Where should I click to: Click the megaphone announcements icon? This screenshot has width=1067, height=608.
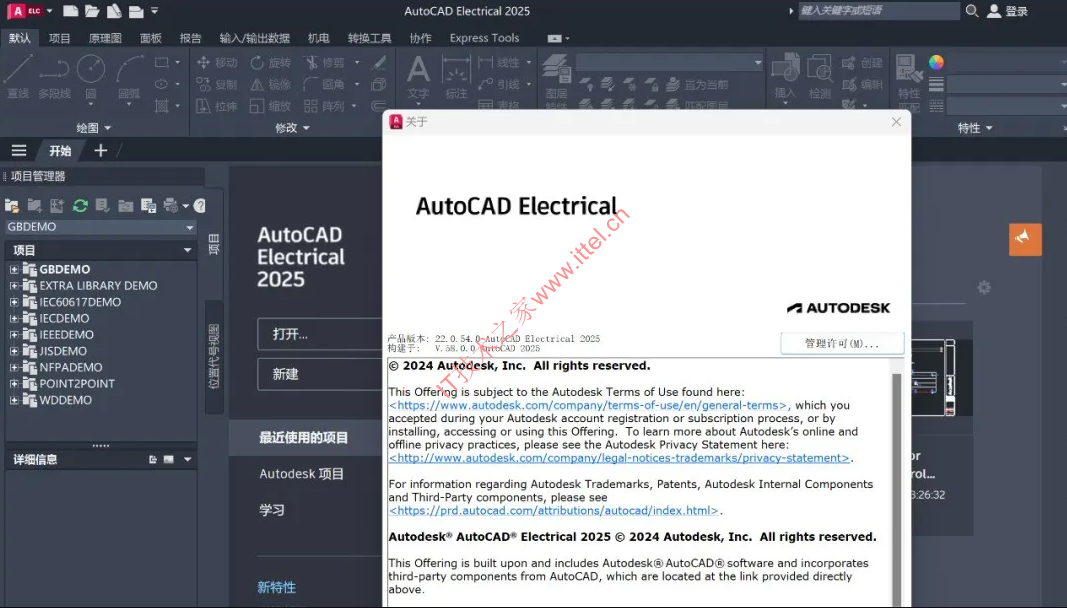click(x=1025, y=240)
